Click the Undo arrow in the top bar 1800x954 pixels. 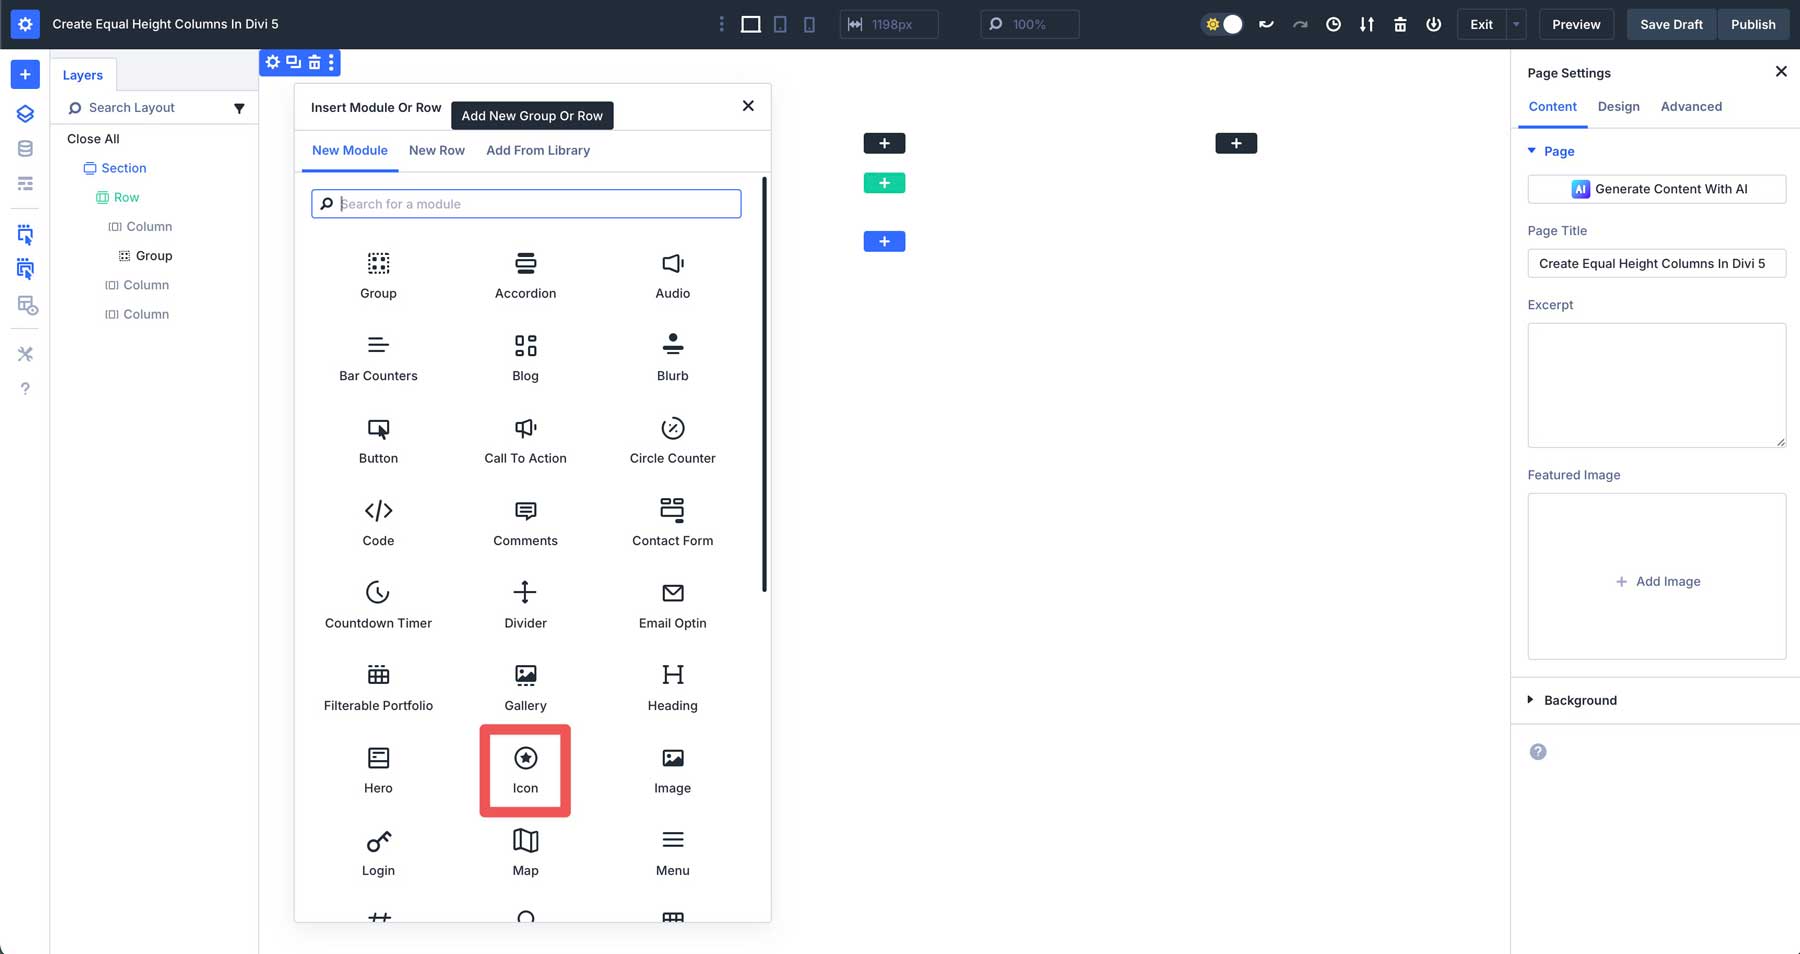1266,24
